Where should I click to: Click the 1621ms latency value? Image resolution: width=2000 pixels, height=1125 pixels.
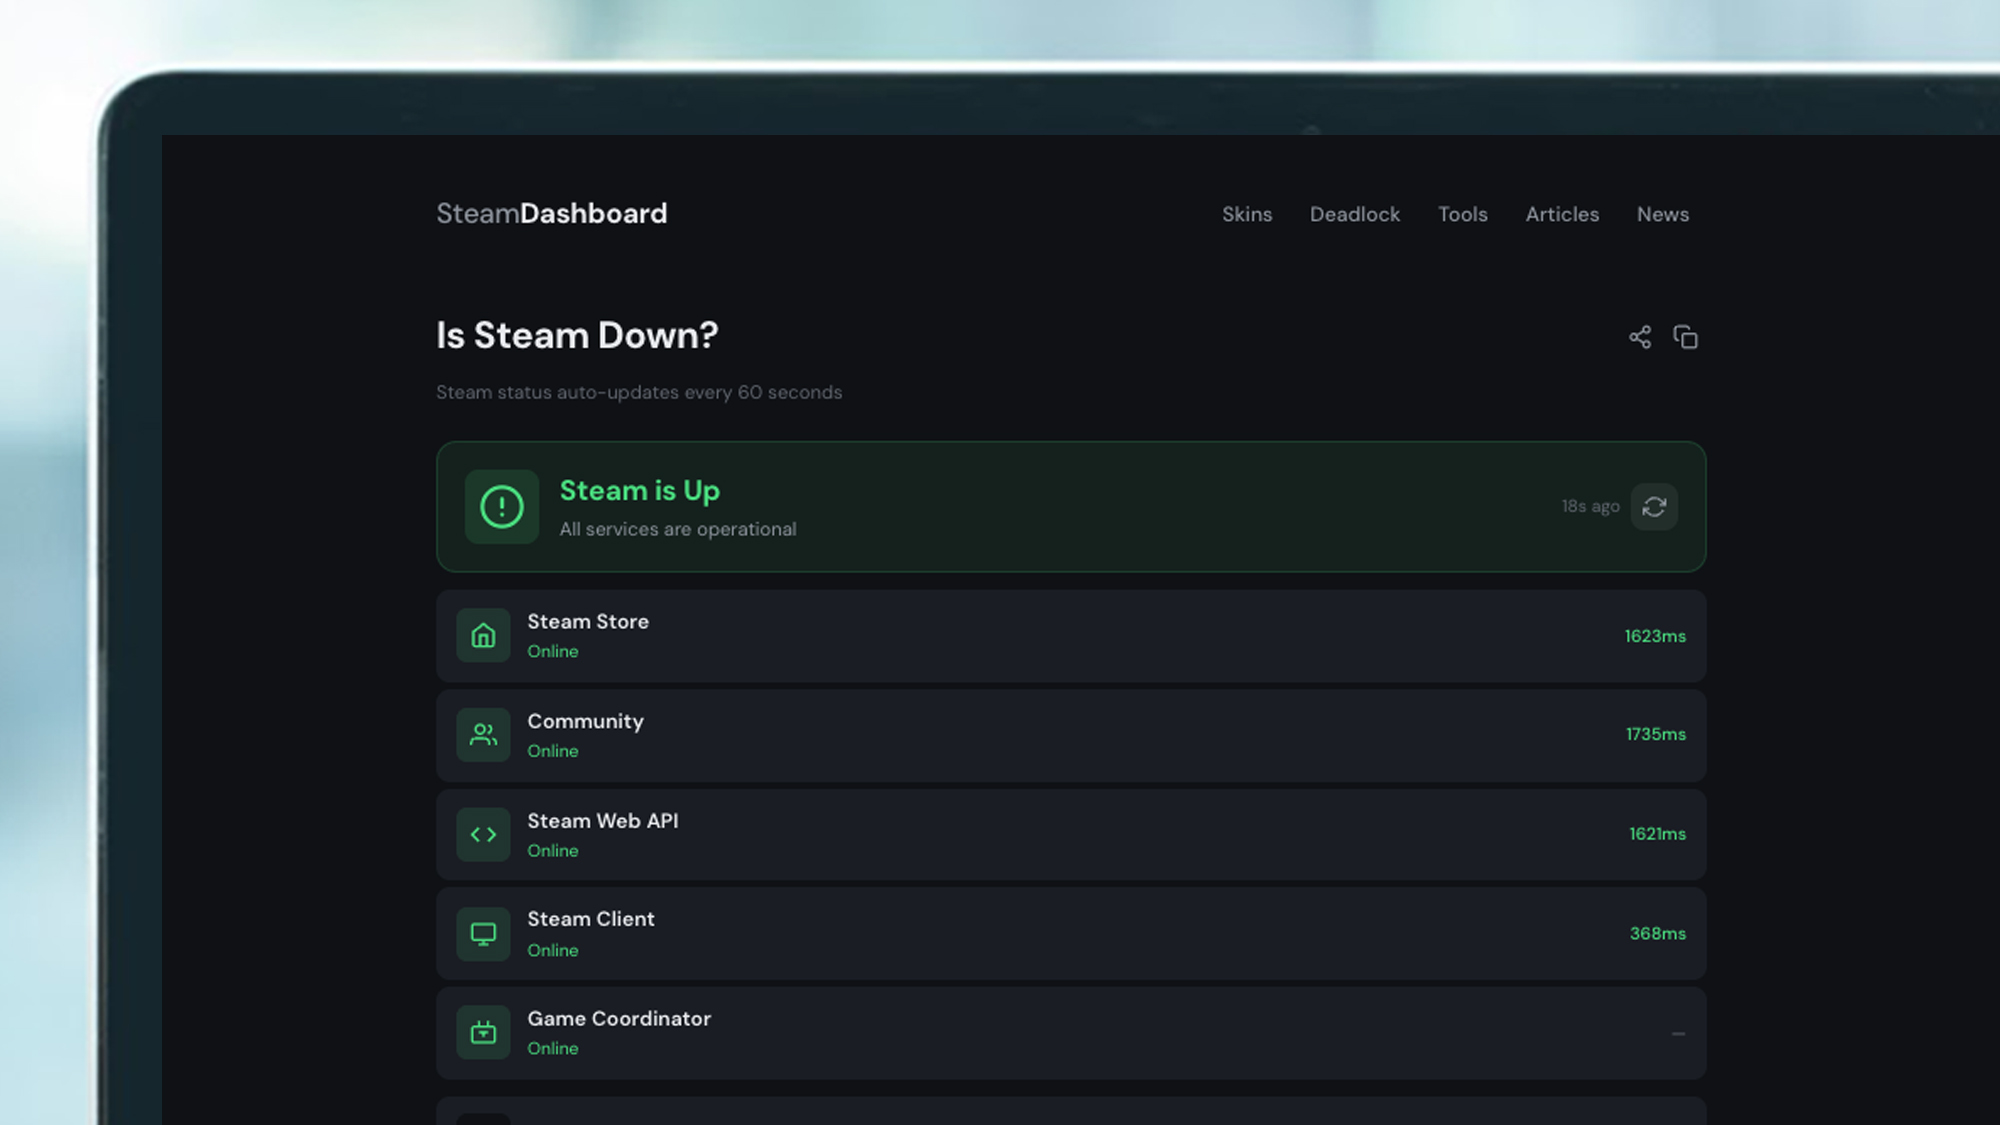tap(1657, 834)
